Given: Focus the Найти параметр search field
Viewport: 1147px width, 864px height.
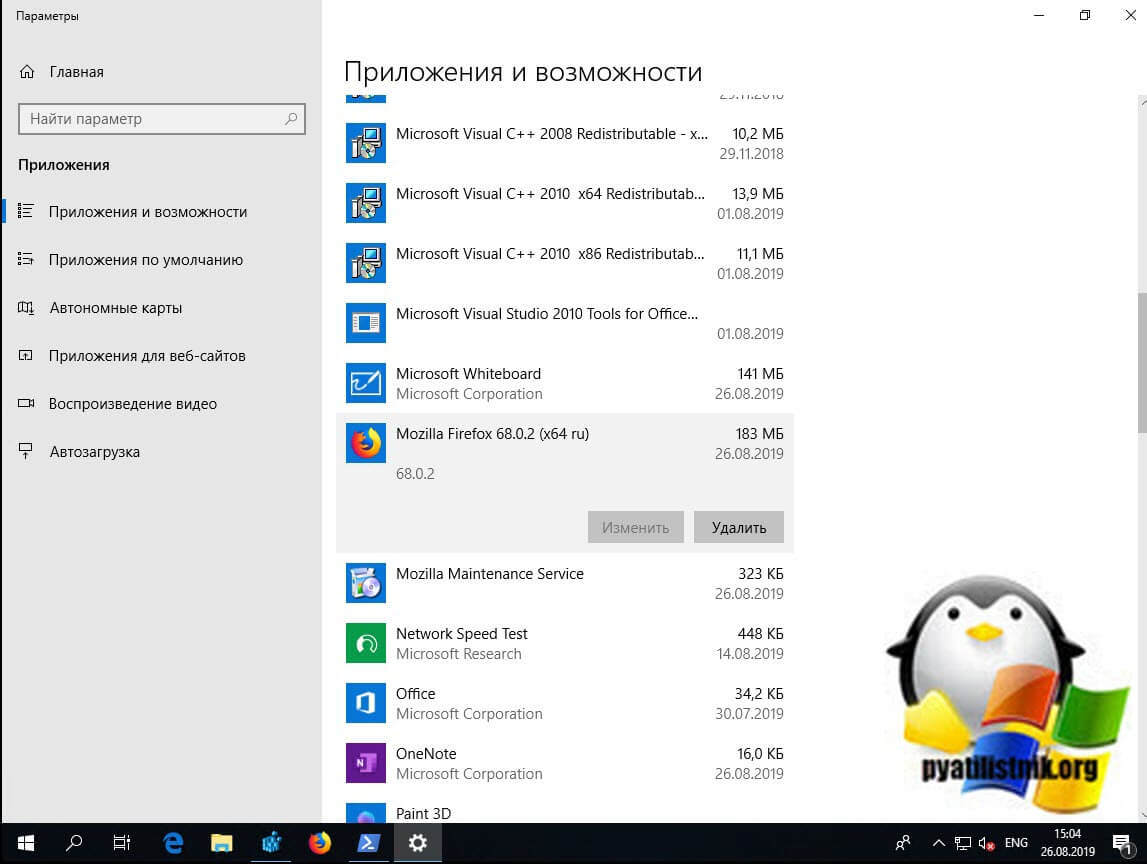Looking at the screenshot, I should pos(162,119).
